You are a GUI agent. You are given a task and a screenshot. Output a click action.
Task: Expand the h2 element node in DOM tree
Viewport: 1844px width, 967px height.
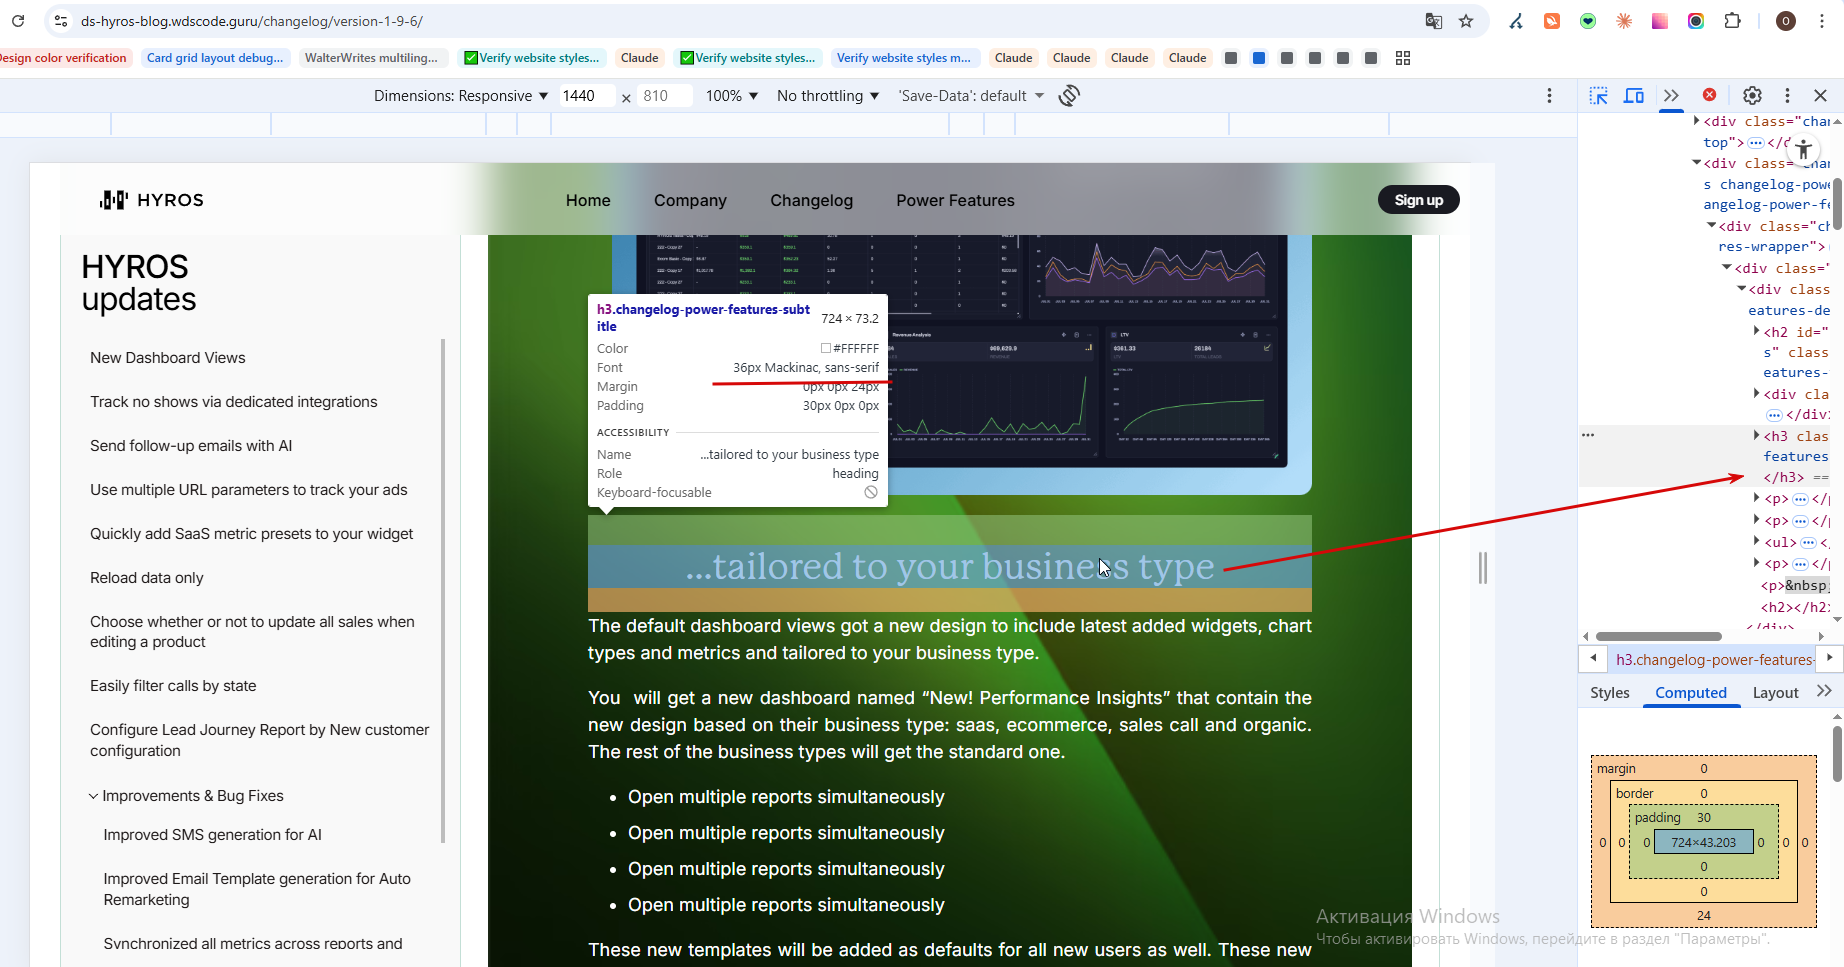[x=1756, y=331]
